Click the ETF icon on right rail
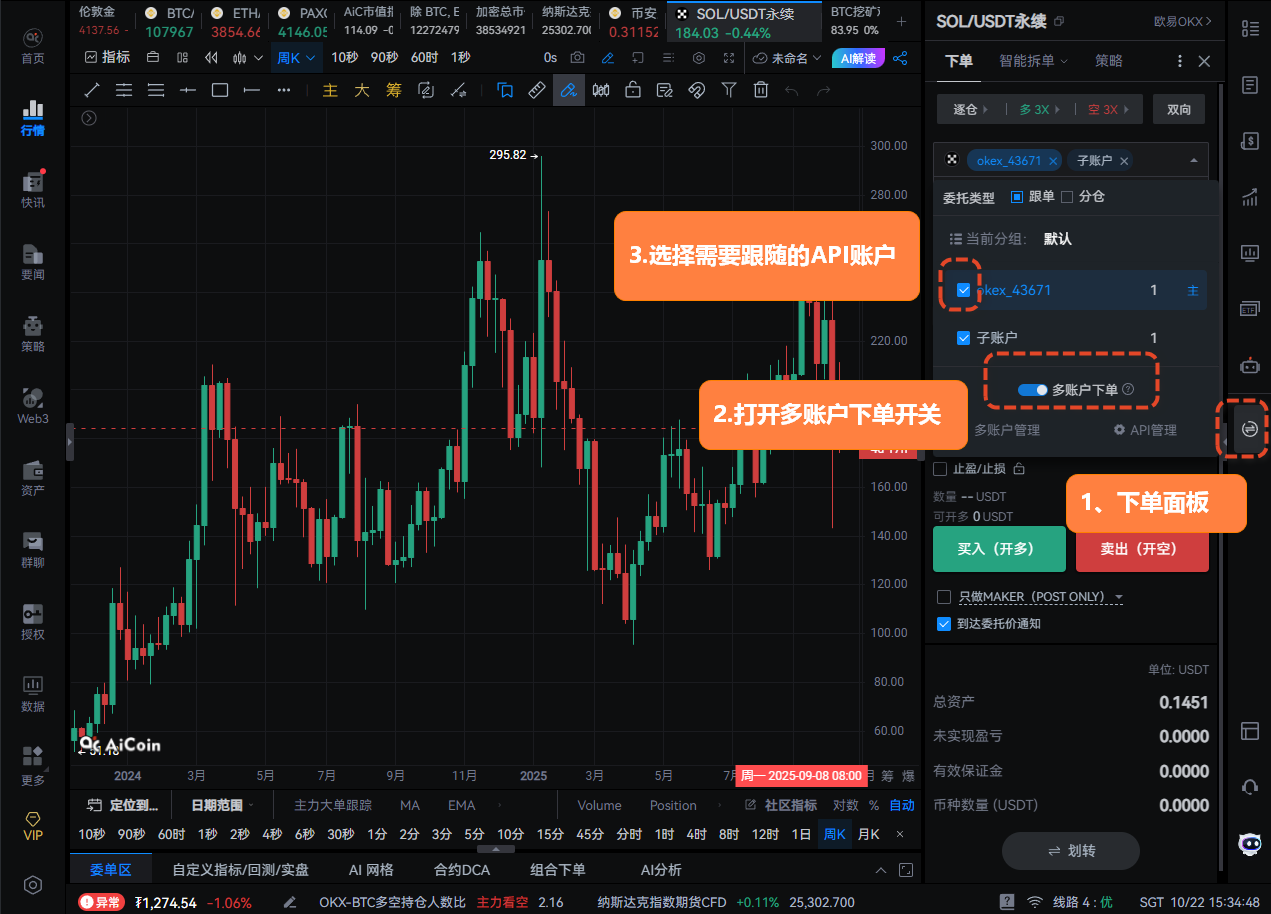This screenshot has width=1271, height=914. coord(1249,308)
